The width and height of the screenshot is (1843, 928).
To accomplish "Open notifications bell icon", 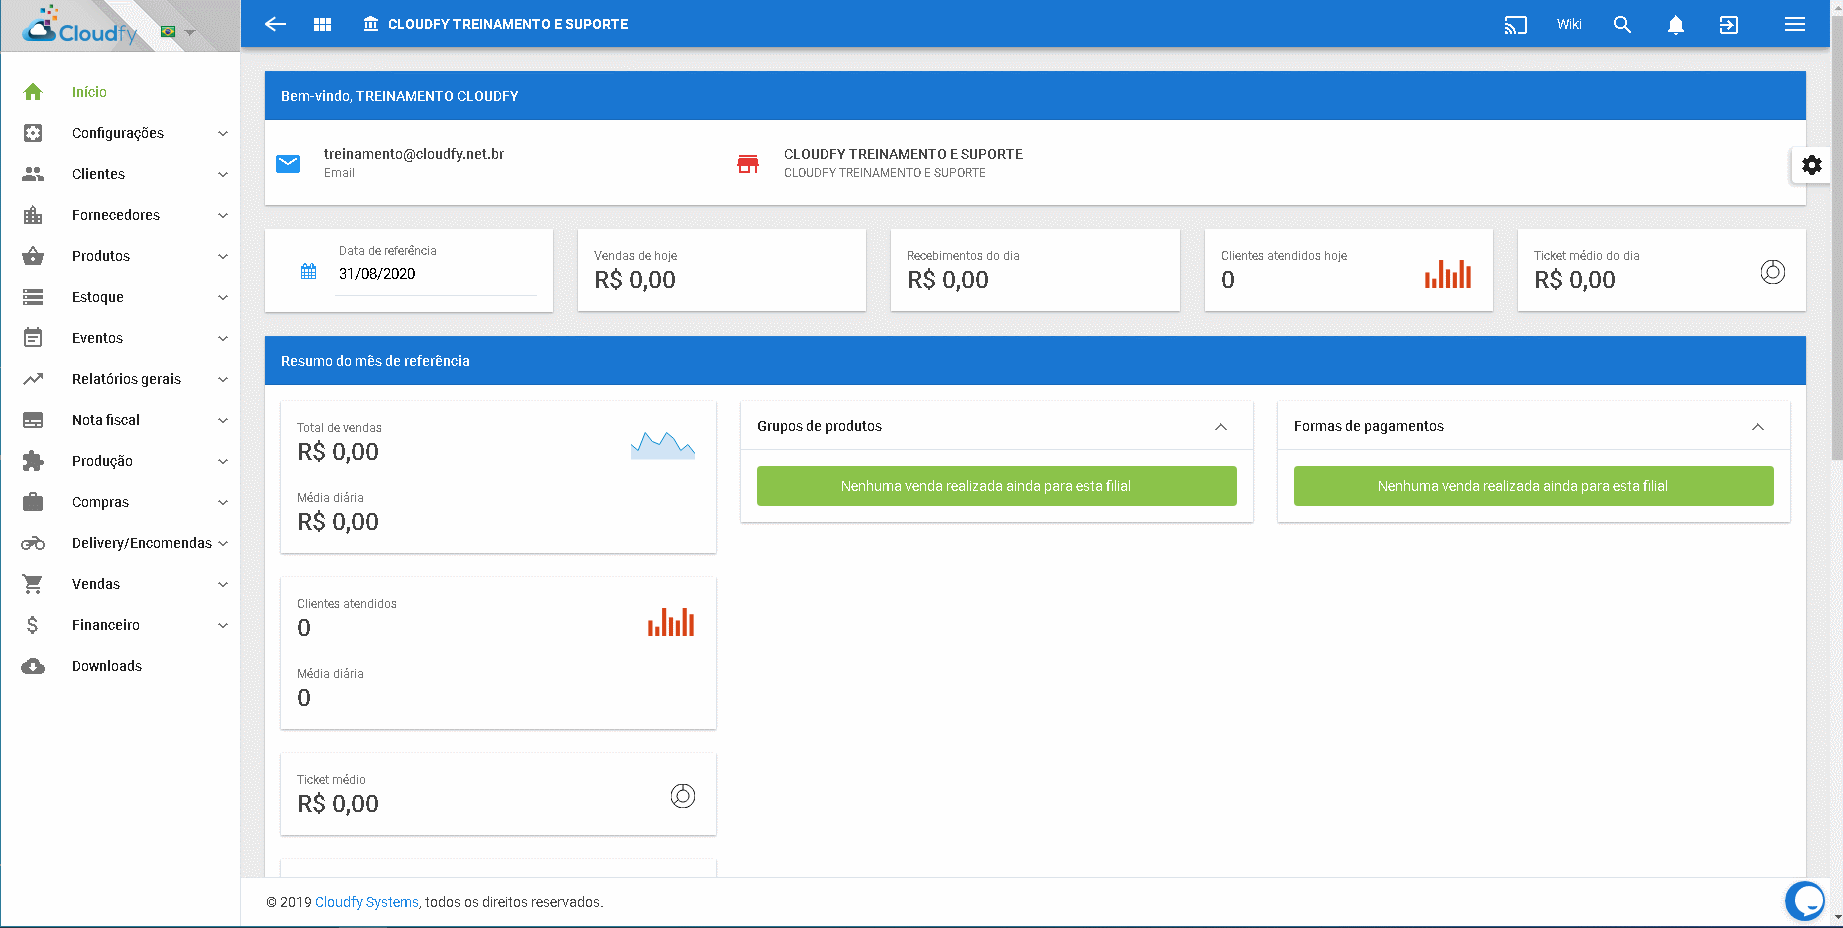I will pyautogui.click(x=1675, y=25).
